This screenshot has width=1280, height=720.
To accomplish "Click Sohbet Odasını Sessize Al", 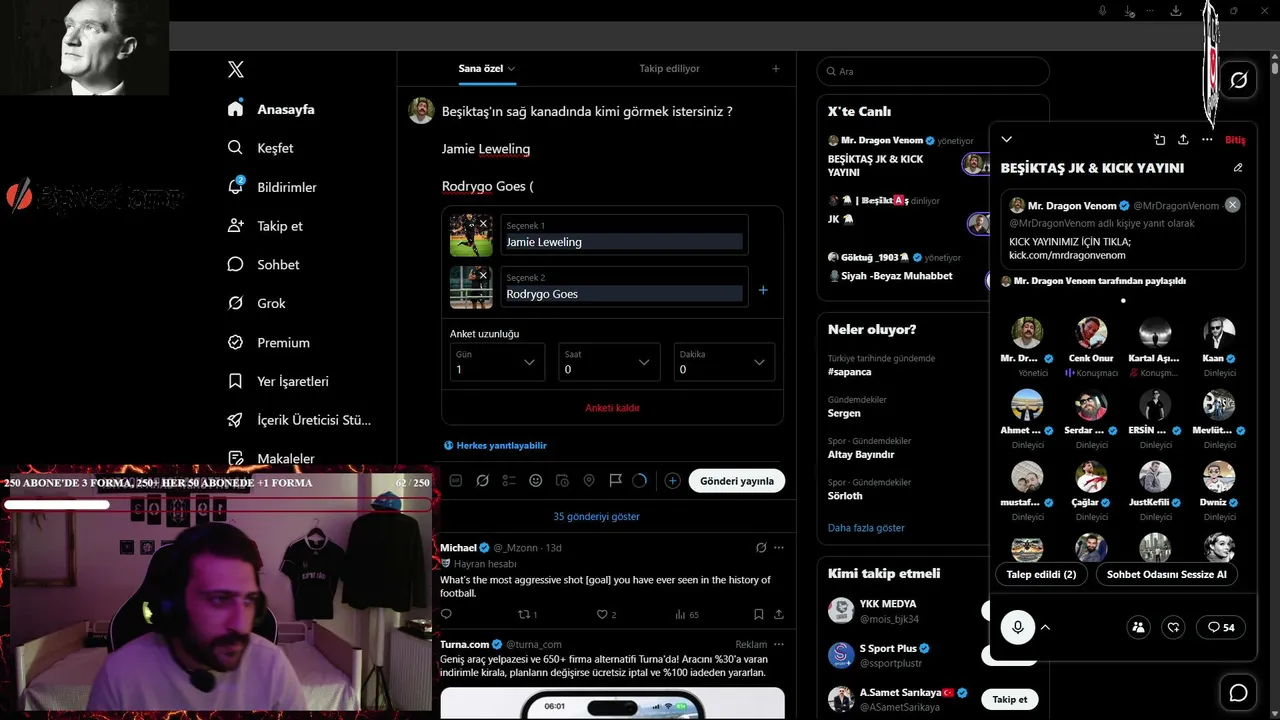I will pyautogui.click(x=1167, y=575).
